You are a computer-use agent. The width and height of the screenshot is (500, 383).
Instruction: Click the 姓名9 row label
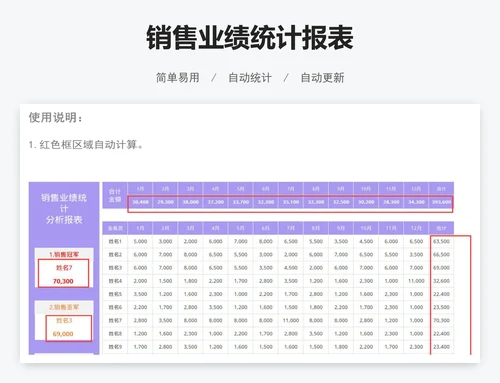115,347
